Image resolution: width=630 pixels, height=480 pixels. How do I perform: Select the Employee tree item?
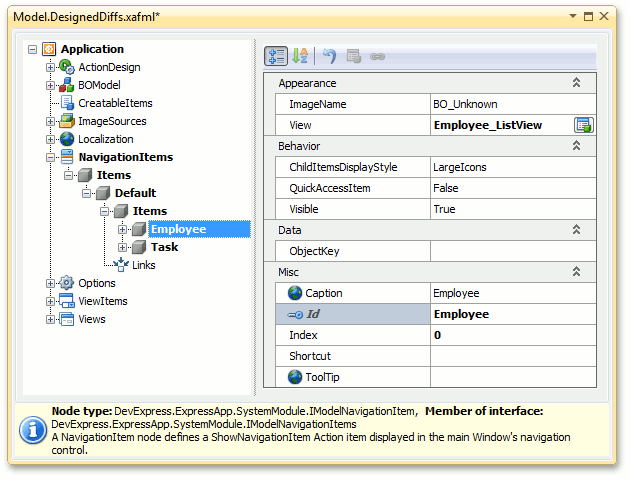tap(199, 229)
